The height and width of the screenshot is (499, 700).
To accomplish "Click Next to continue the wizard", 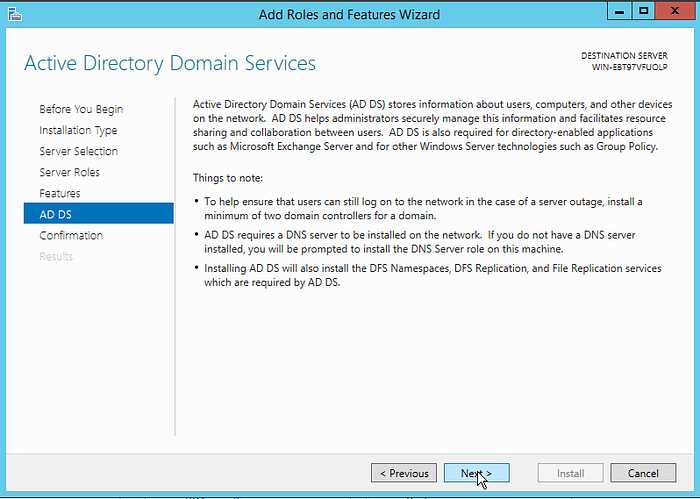I will 476,473.
